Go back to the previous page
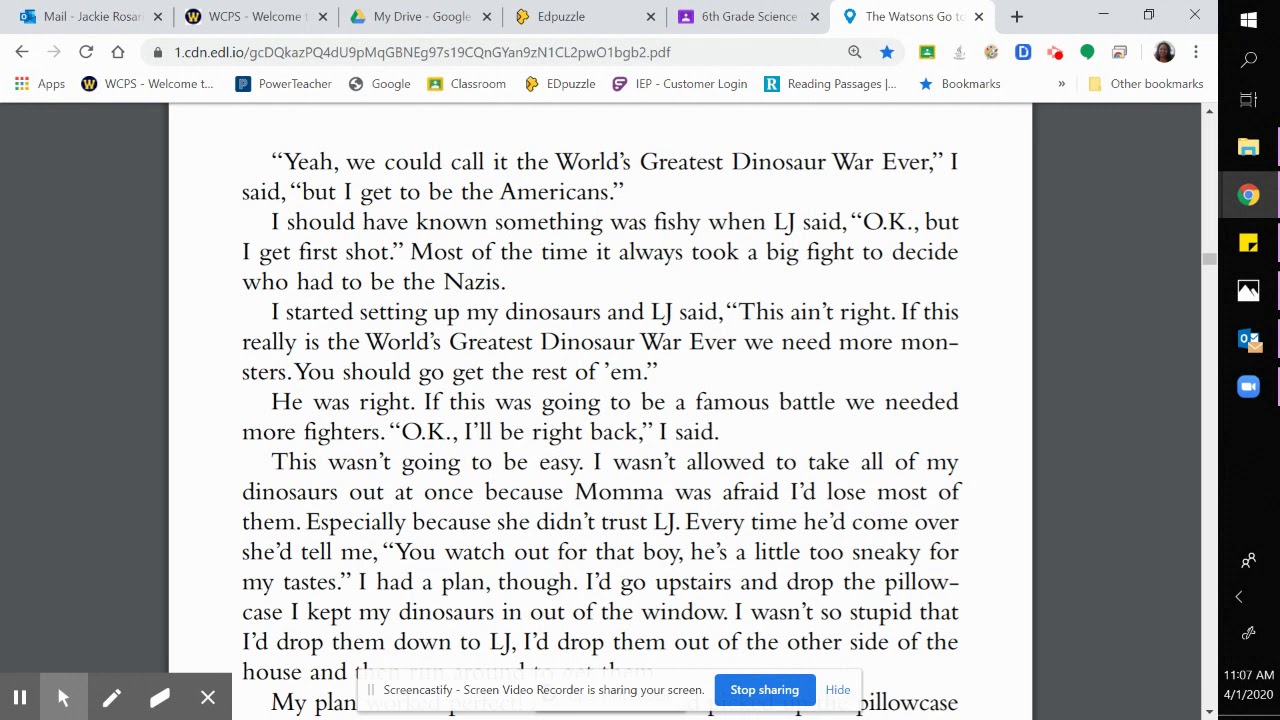The height and width of the screenshot is (720, 1280). click(x=22, y=52)
